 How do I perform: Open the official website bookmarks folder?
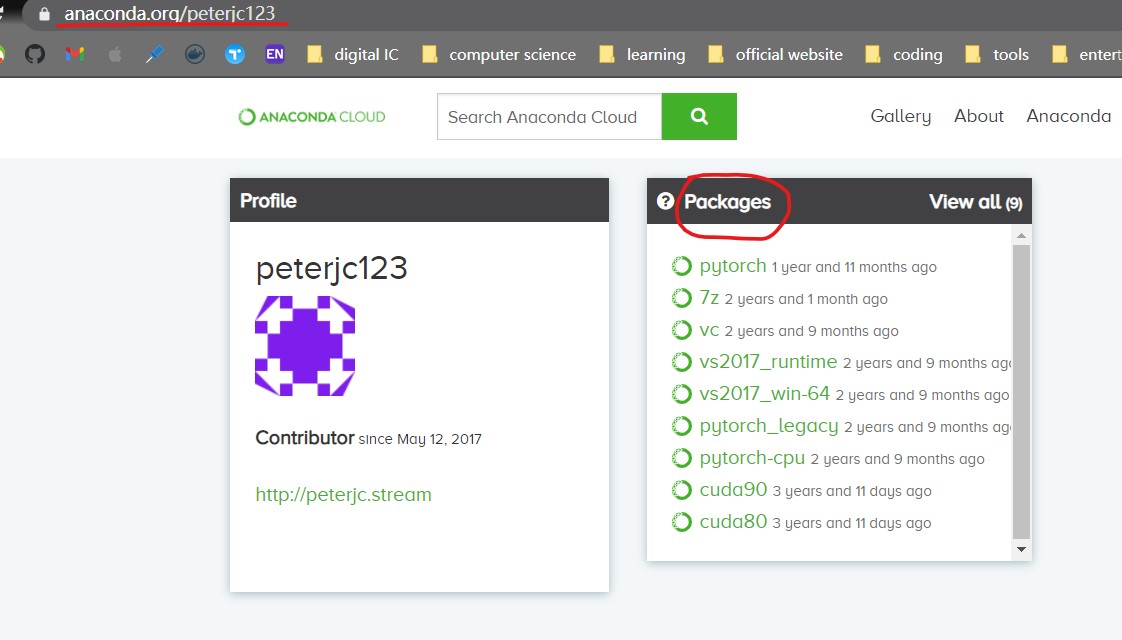point(775,54)
